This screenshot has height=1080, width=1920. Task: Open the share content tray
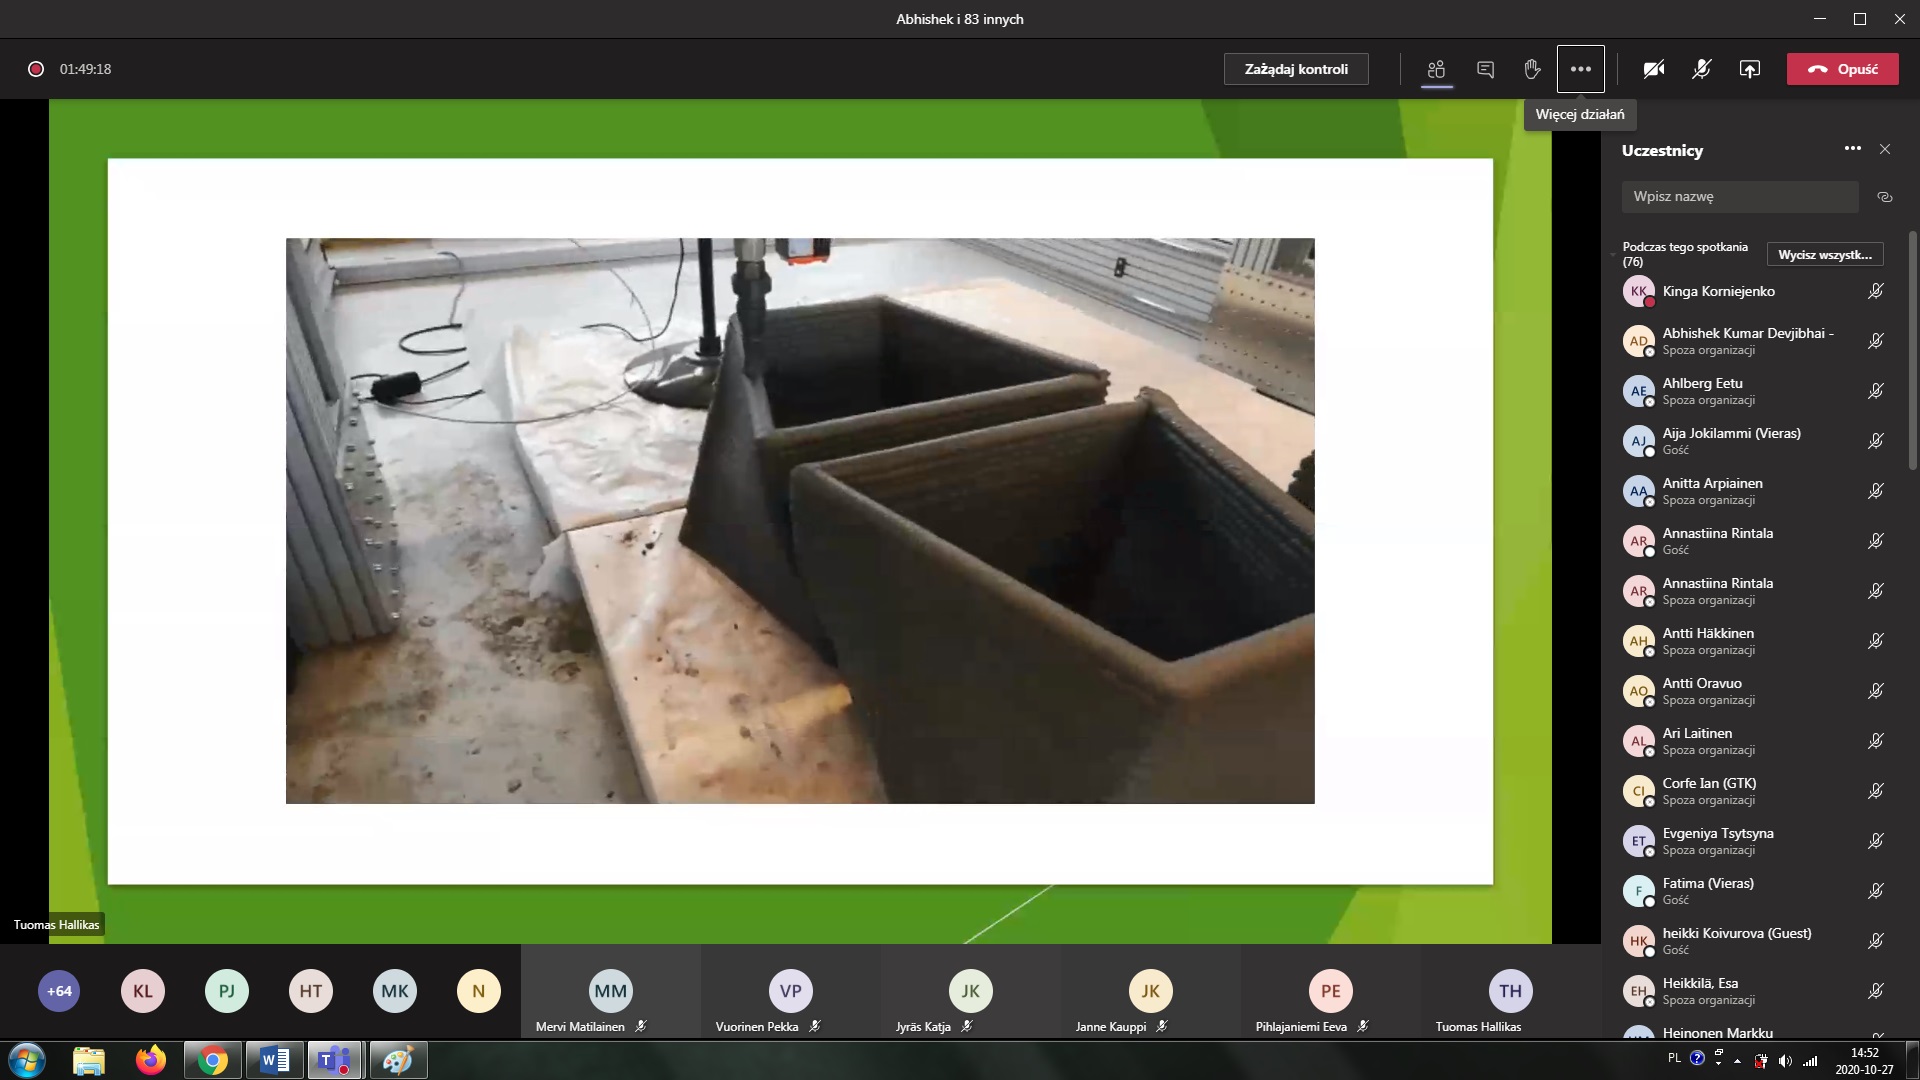pos(1749,69)
